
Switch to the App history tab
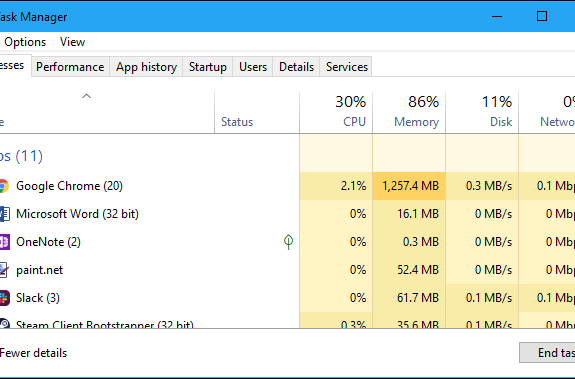(x=146, y=67)
